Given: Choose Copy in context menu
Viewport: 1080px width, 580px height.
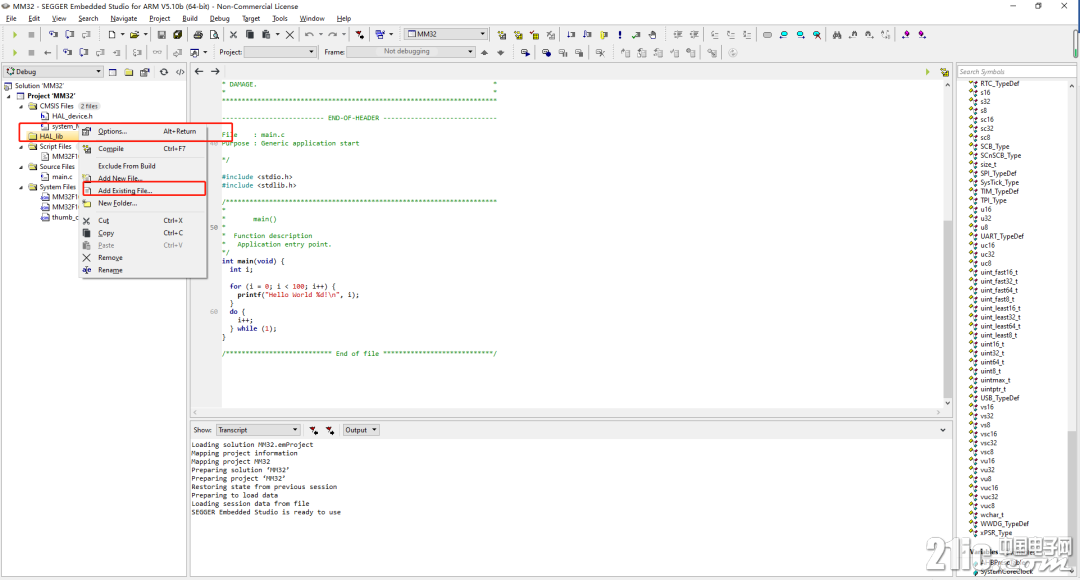Looking at the screenshot, I should coord(143,233).
